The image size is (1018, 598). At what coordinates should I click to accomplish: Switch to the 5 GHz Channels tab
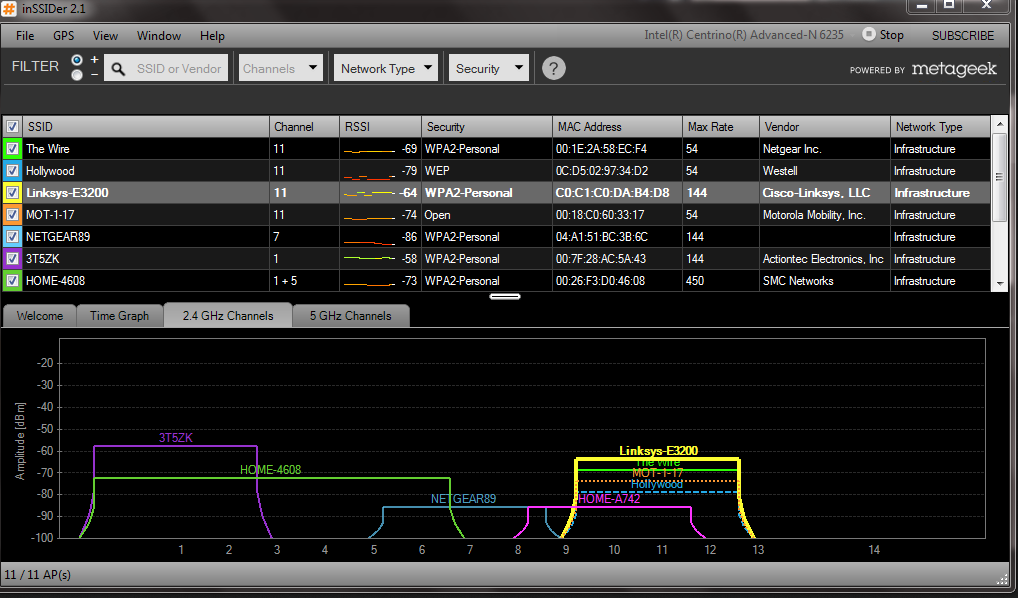click(x=351, y=316)
